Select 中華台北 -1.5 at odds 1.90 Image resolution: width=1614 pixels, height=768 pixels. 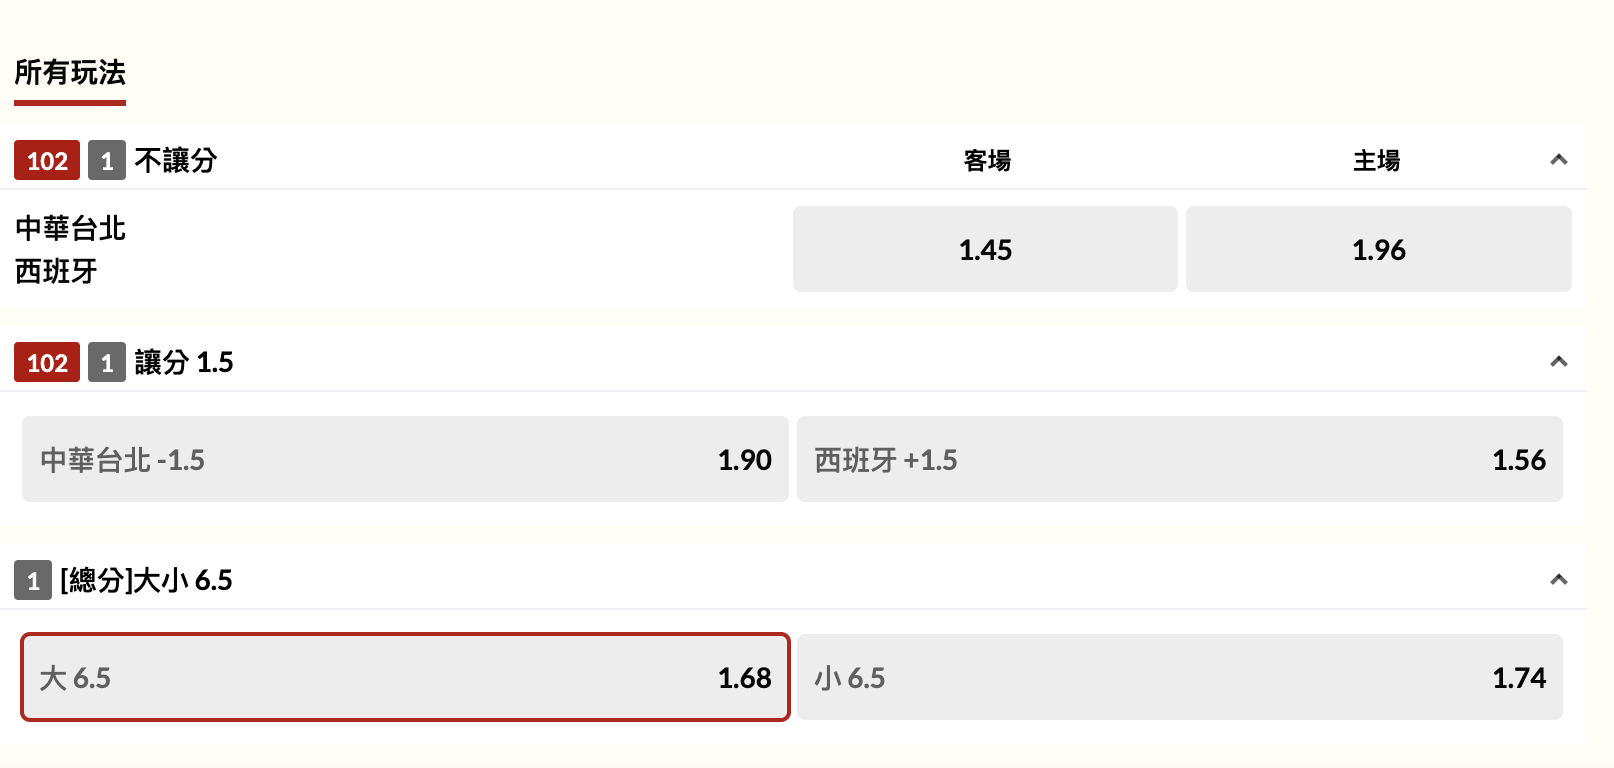(x=405, y=459)
